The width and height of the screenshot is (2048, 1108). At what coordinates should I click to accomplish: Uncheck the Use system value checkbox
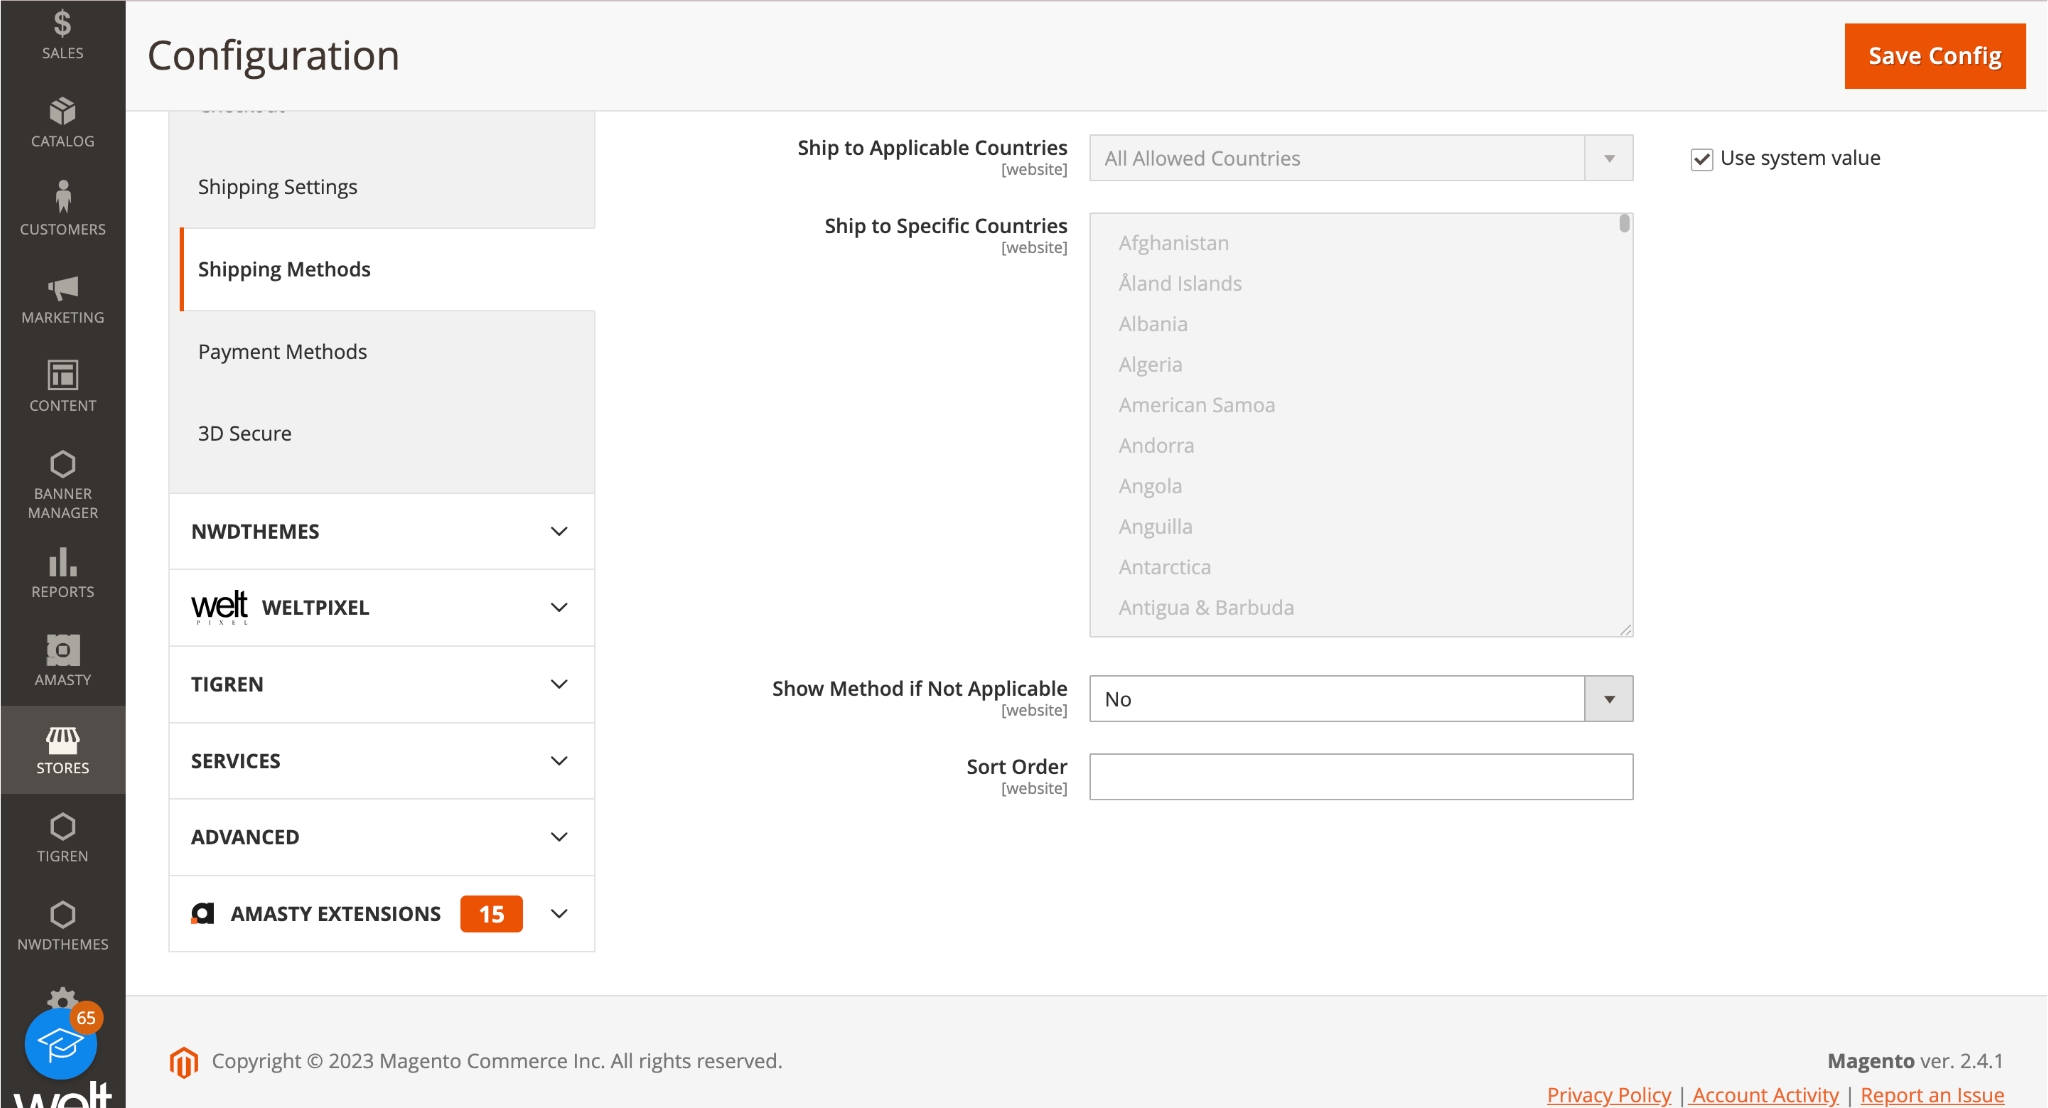tap(1702, 159)
